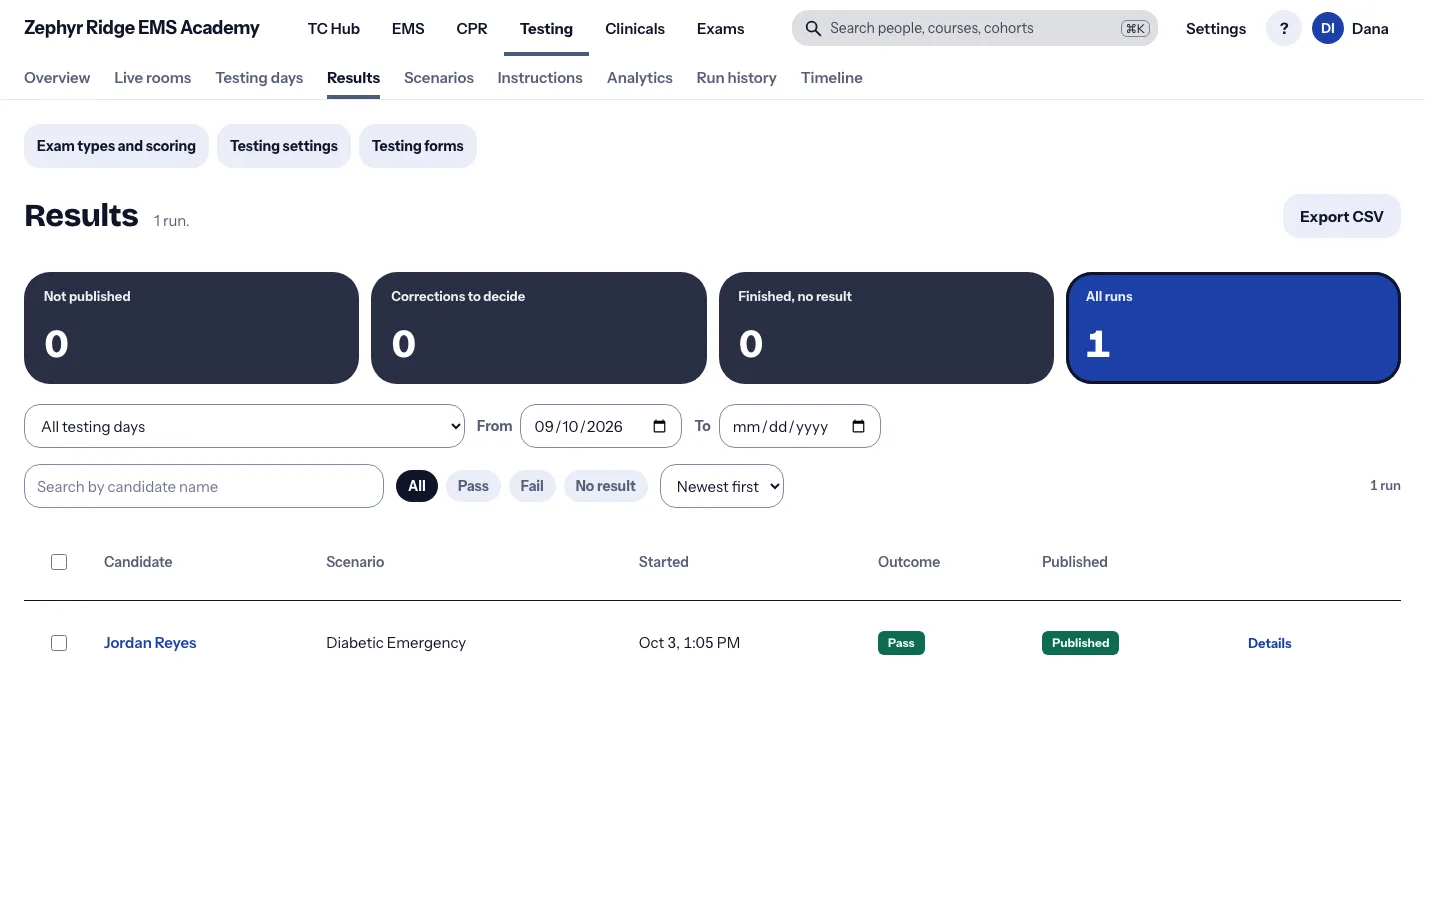Filter results by No result
This screenshot has height=900, width=1440.
605,486
